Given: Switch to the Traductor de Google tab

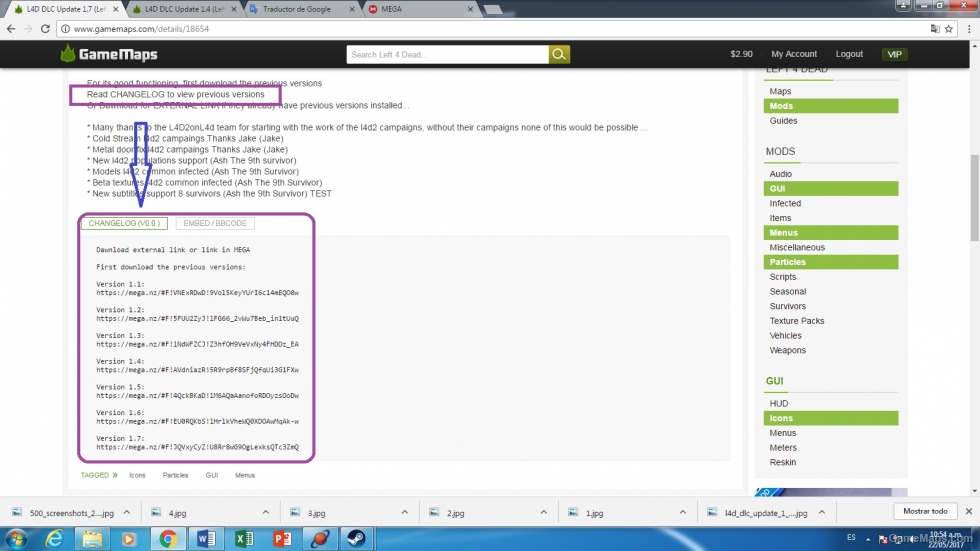Looking at the screenshot, I should click(x=302, y=9).
